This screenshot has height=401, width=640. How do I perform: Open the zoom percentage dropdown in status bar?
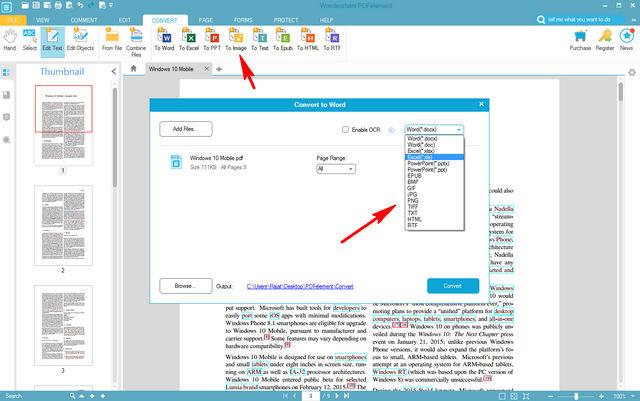click(633, 396)
